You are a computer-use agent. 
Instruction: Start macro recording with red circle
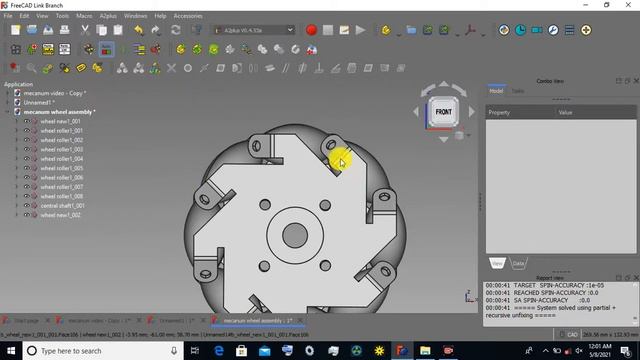point(311,30)
